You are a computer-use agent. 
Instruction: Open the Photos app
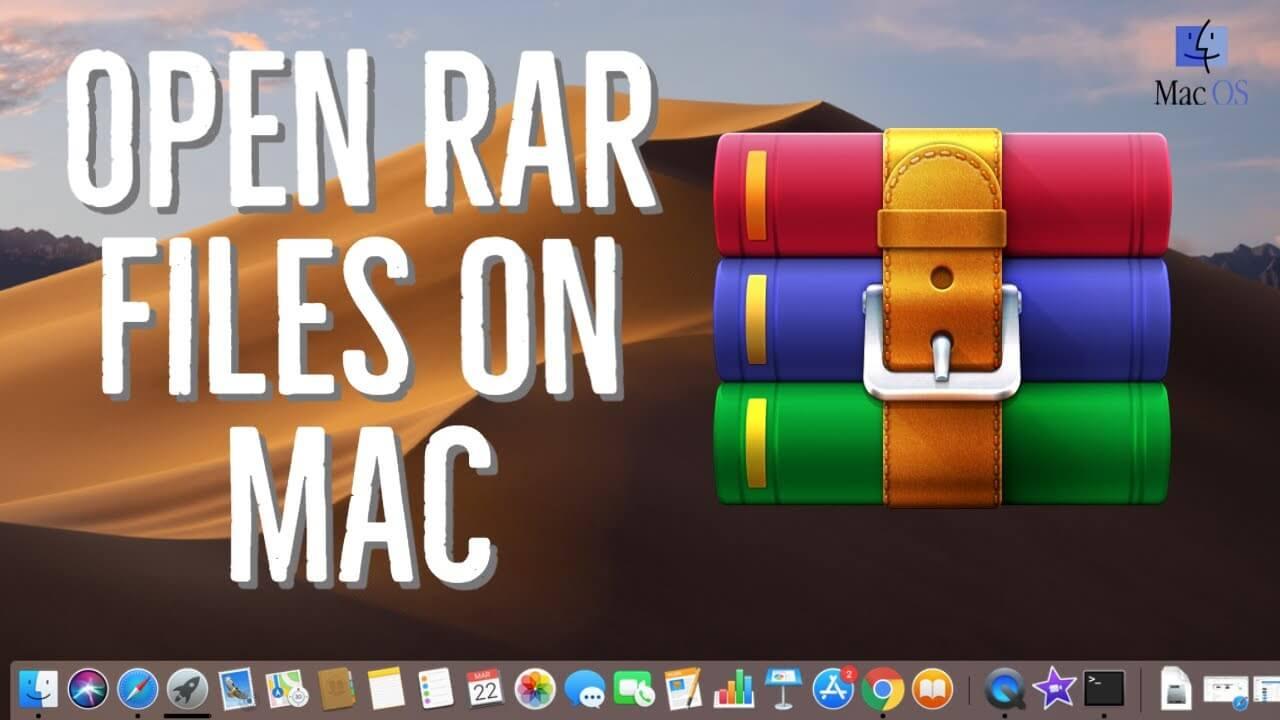tap(535, 688)
